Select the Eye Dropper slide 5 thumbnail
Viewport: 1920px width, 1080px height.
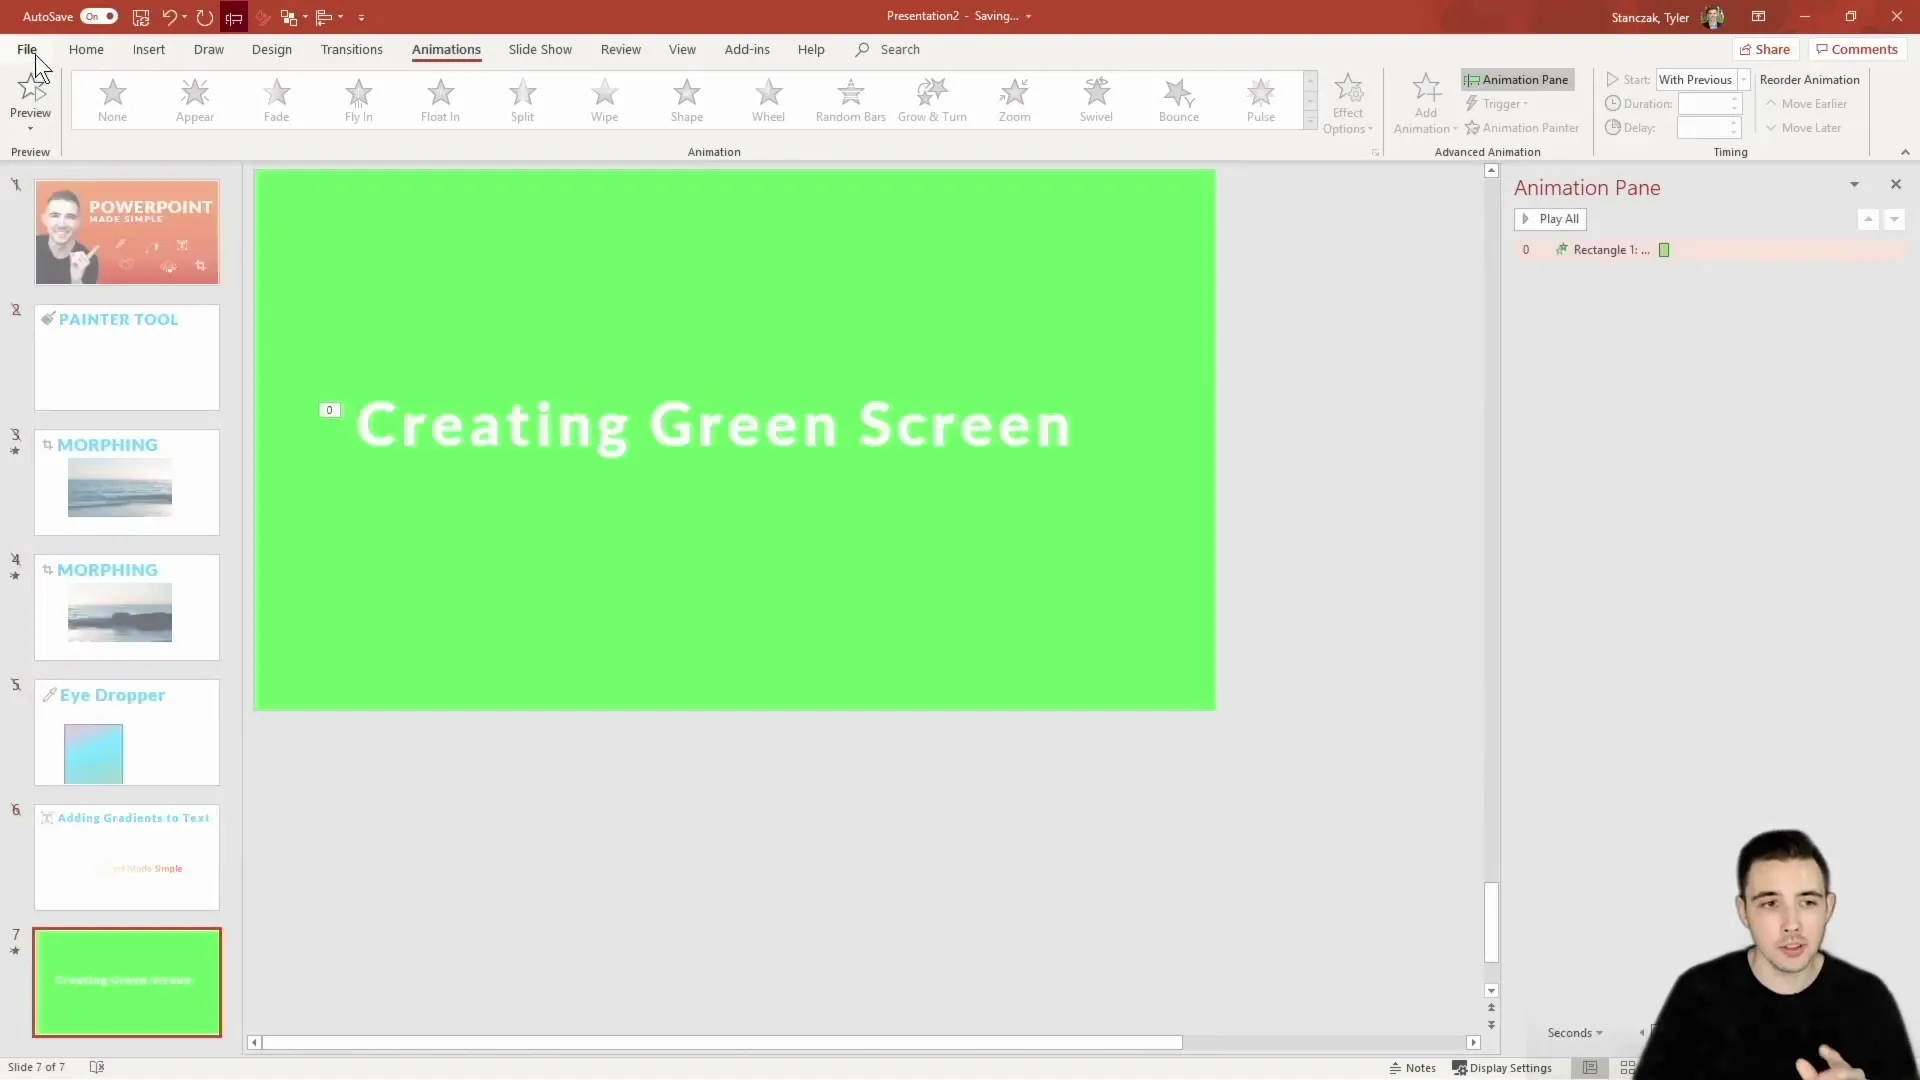127,732
